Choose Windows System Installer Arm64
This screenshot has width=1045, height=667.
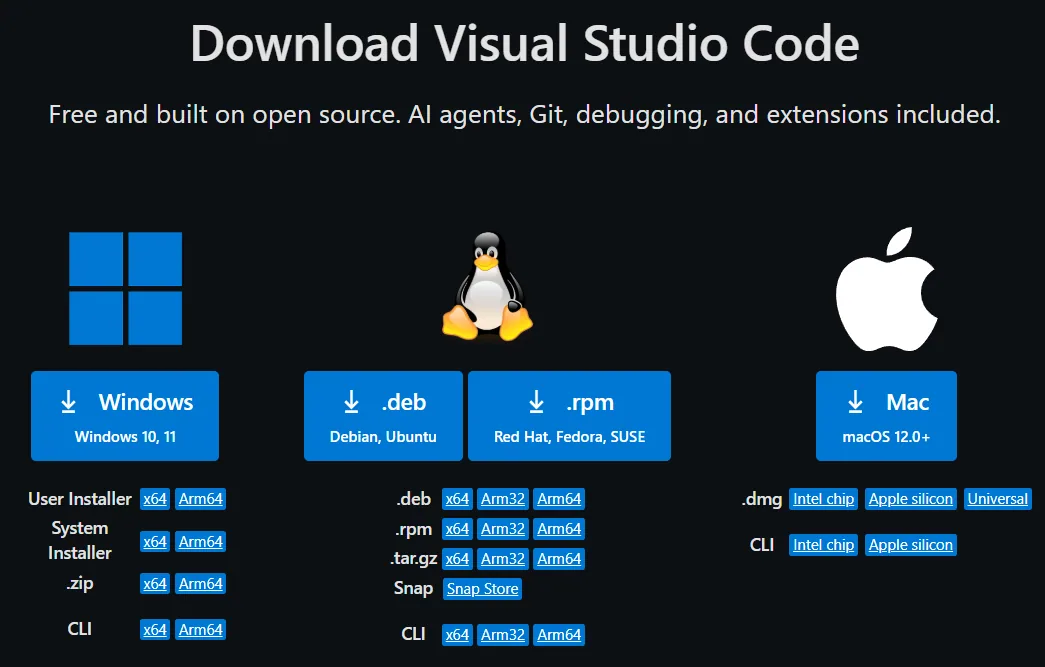coord(201,542)
